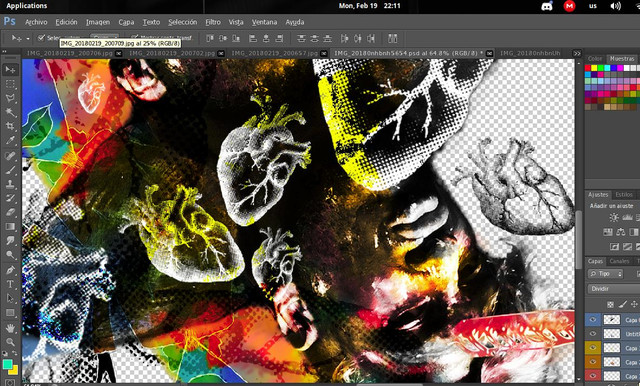Select the Move tool in toolbox
Screen dimensions: 640x386
point(10,70)
